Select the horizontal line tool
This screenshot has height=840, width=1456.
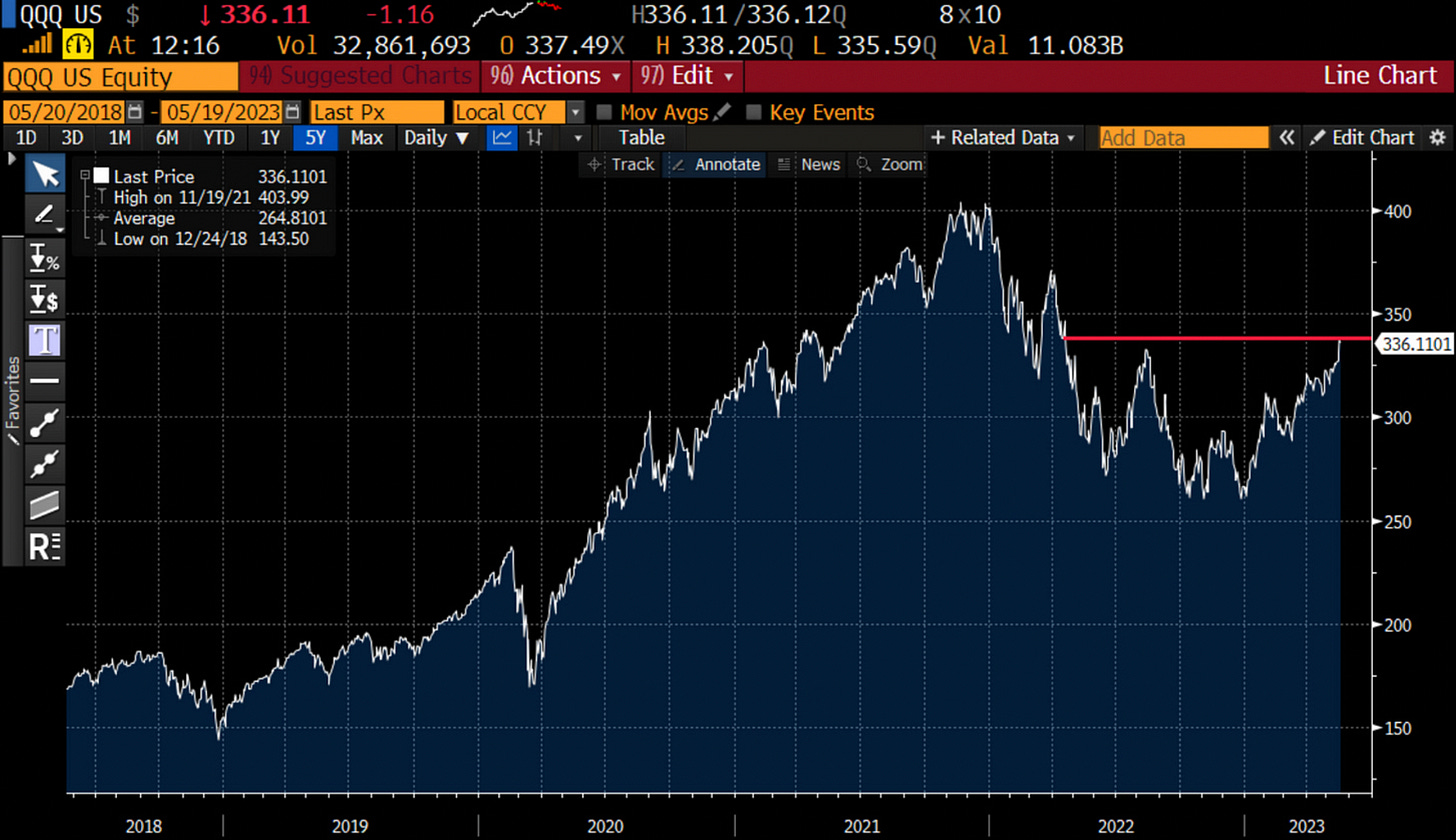point(46,381)
